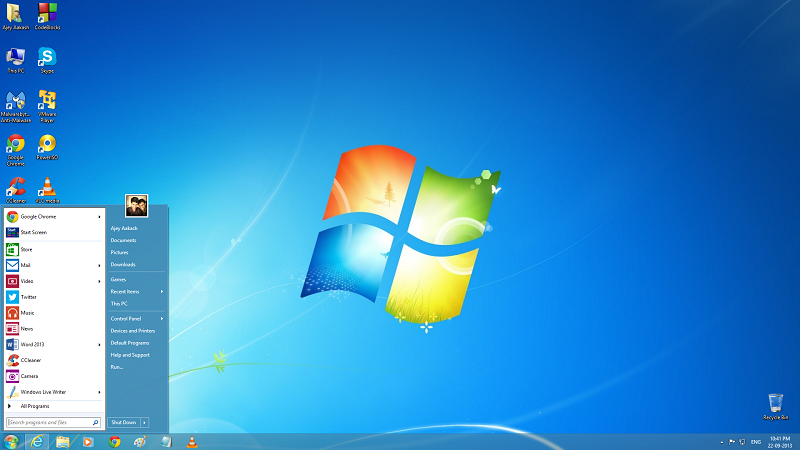Open Windows Live Writer in Start menu
Screen dimensions: 800x450
54,392
